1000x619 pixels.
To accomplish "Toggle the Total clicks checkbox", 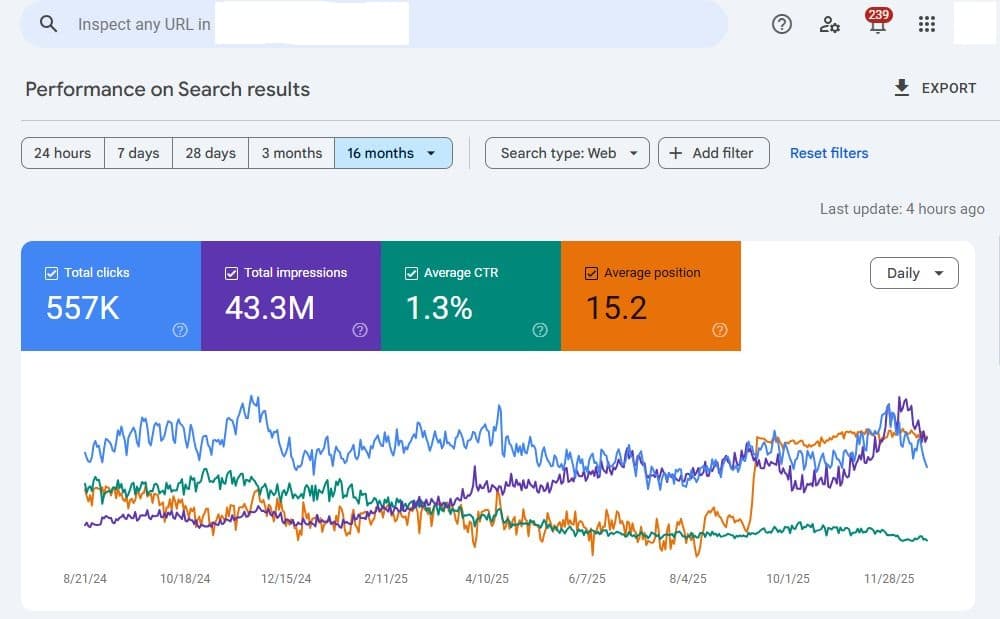I will (x=51, y=273).
